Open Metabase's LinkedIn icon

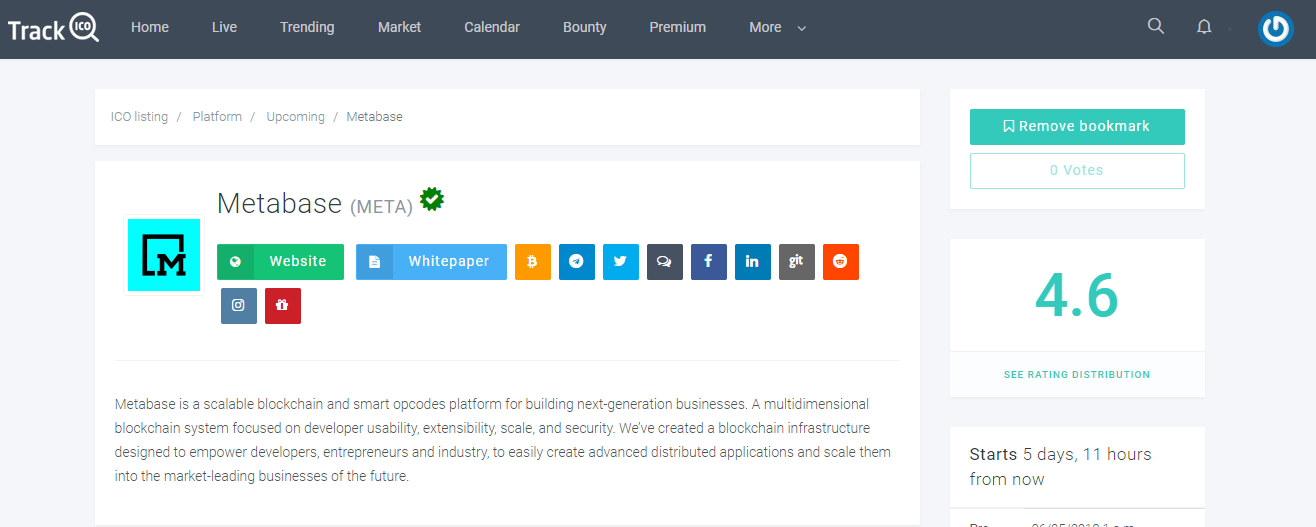753,262
